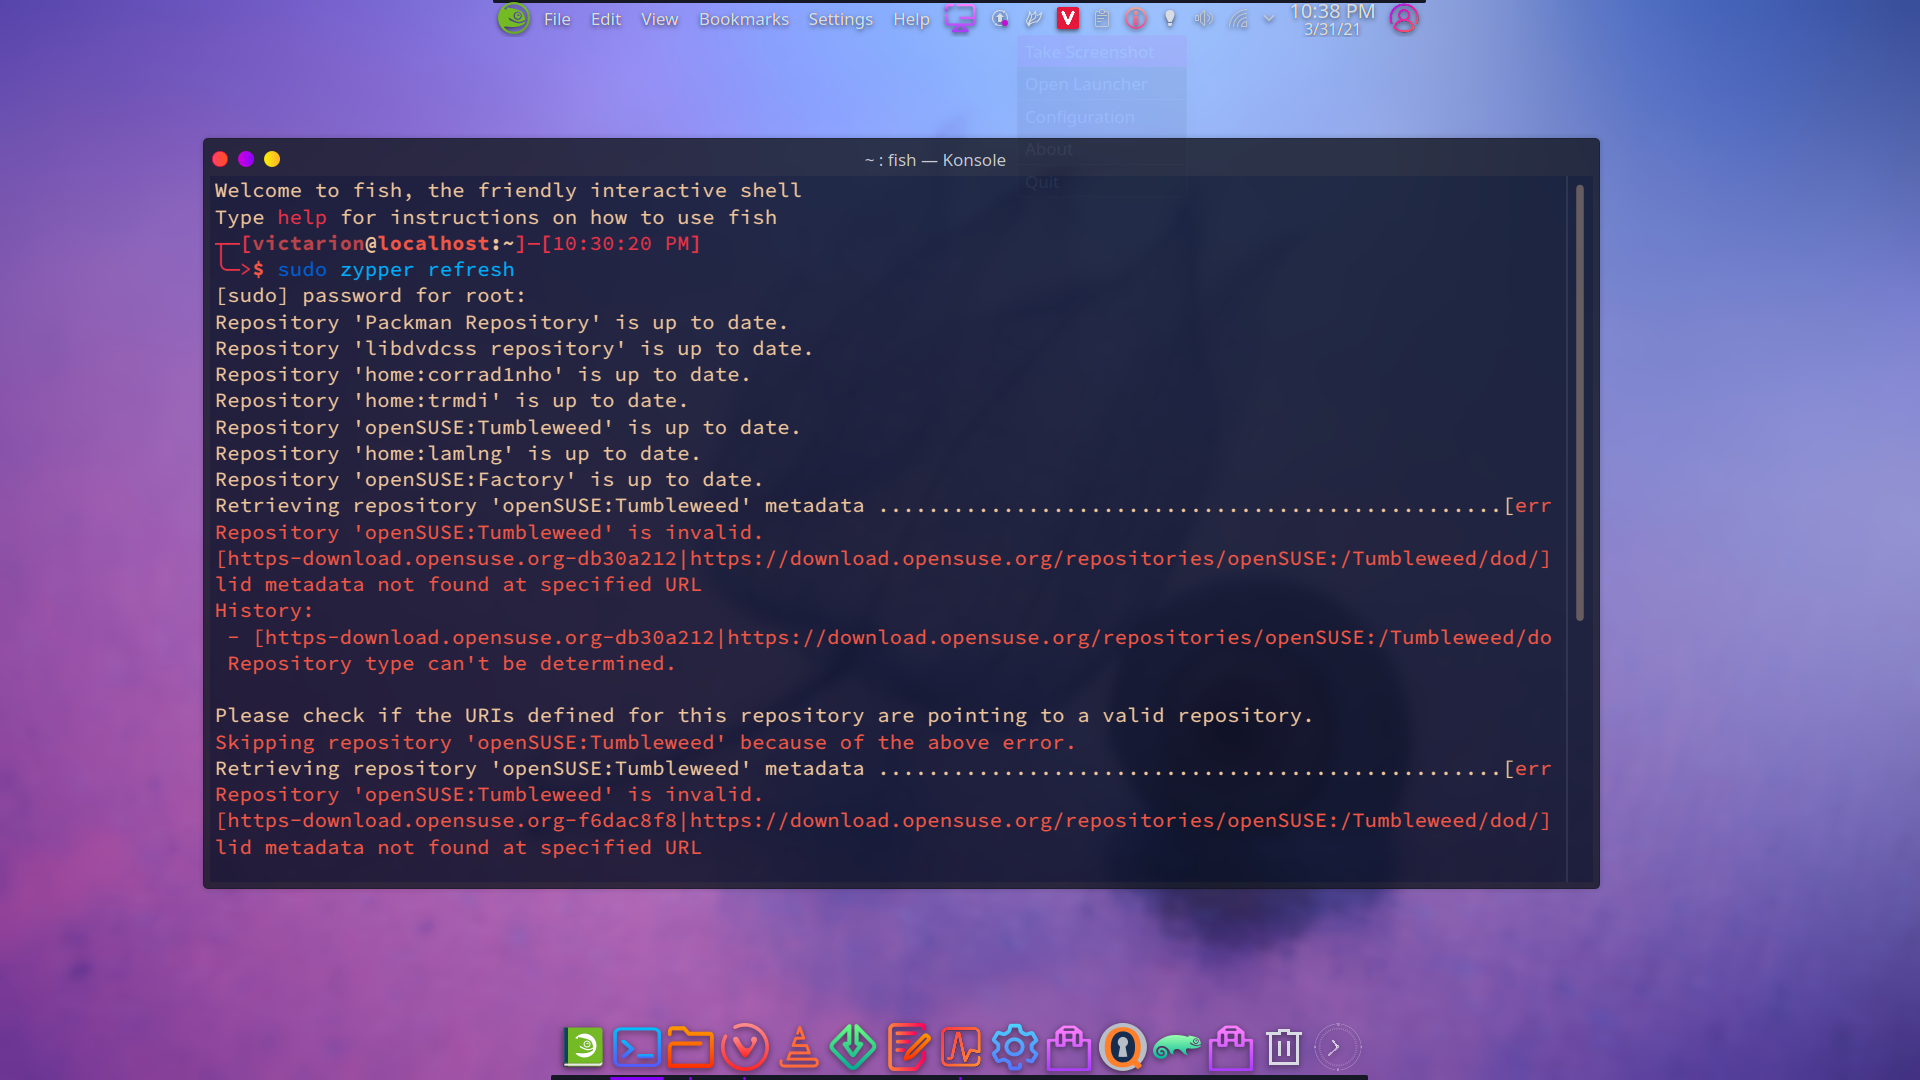Launch Vivaldi browser from the dock

click(x=745, y=1047)
